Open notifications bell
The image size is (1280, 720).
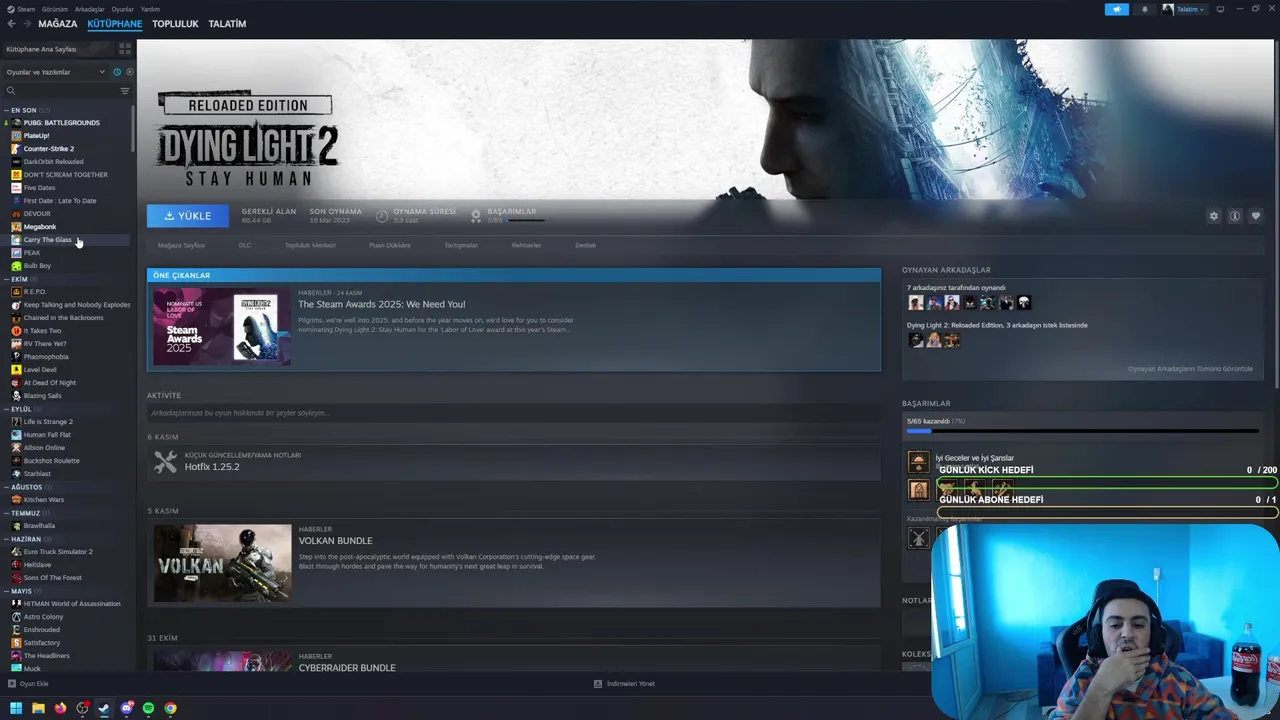tap(1145, 9)
